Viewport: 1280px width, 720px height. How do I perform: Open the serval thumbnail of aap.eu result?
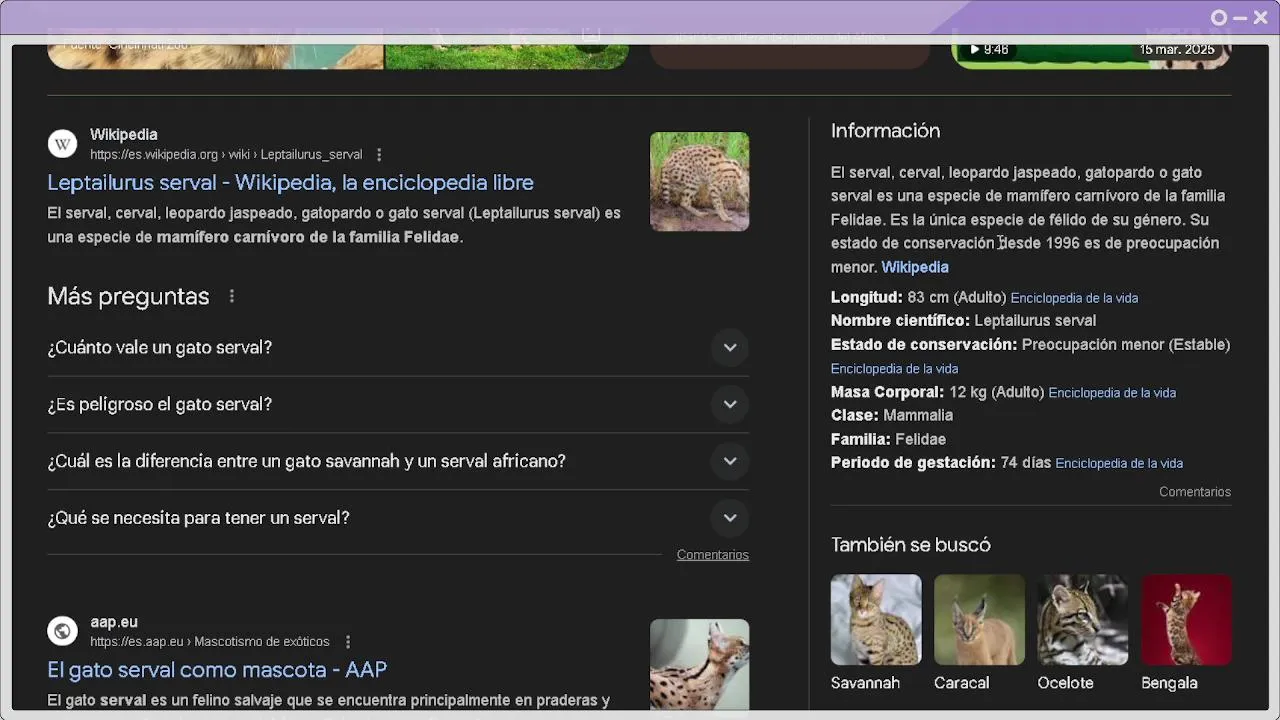tap(699, 664)
